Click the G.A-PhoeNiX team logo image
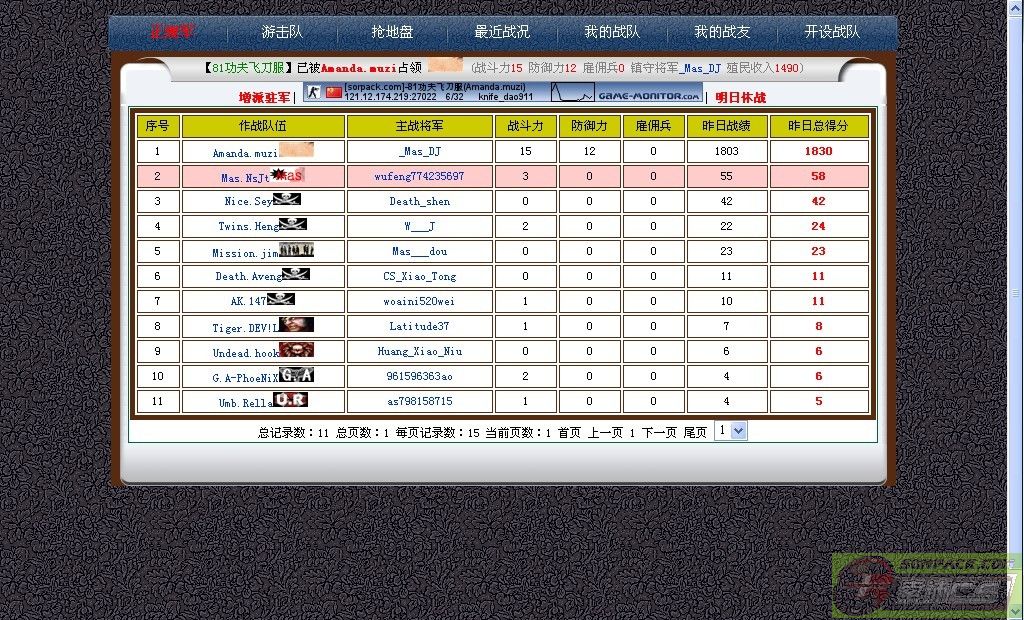The image size is (1024, 620). 296,375
